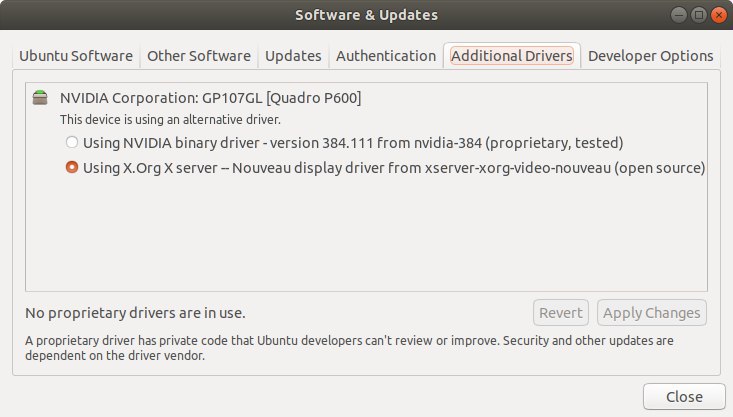Click the proprietary driver explanation paragraph

349,348
